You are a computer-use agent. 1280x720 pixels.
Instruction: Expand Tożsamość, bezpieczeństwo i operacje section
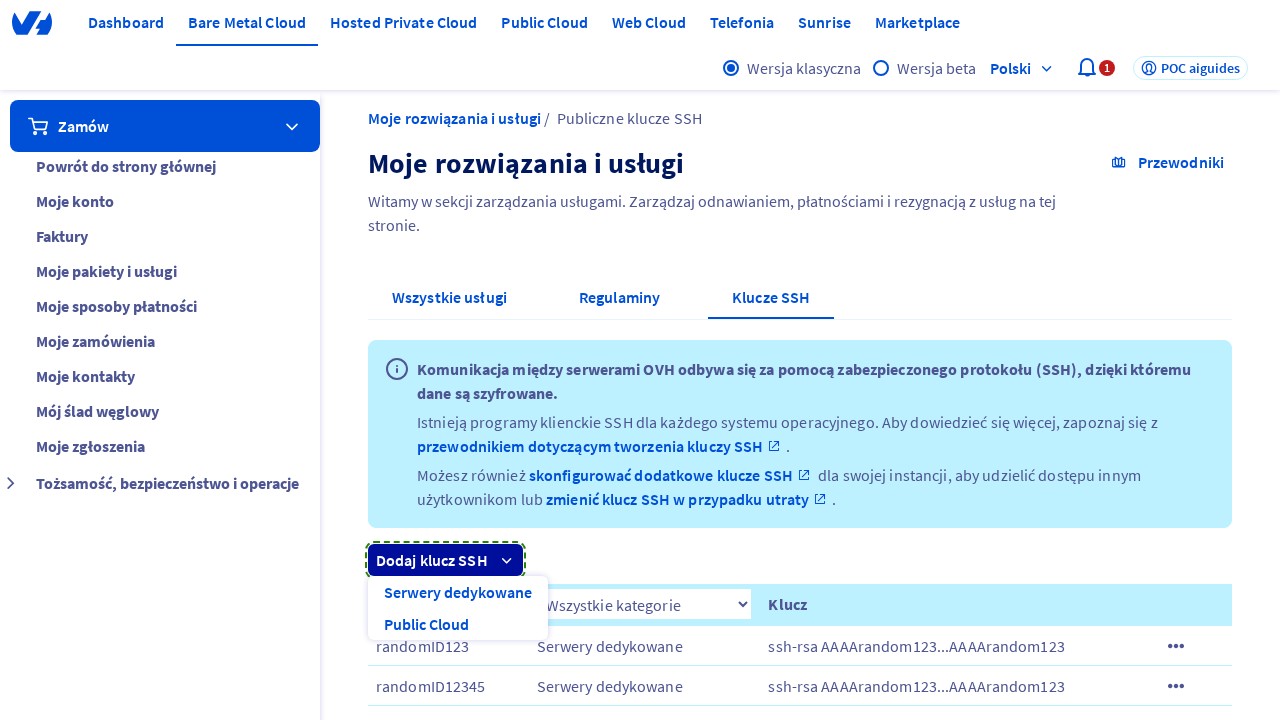pos(11,484)
